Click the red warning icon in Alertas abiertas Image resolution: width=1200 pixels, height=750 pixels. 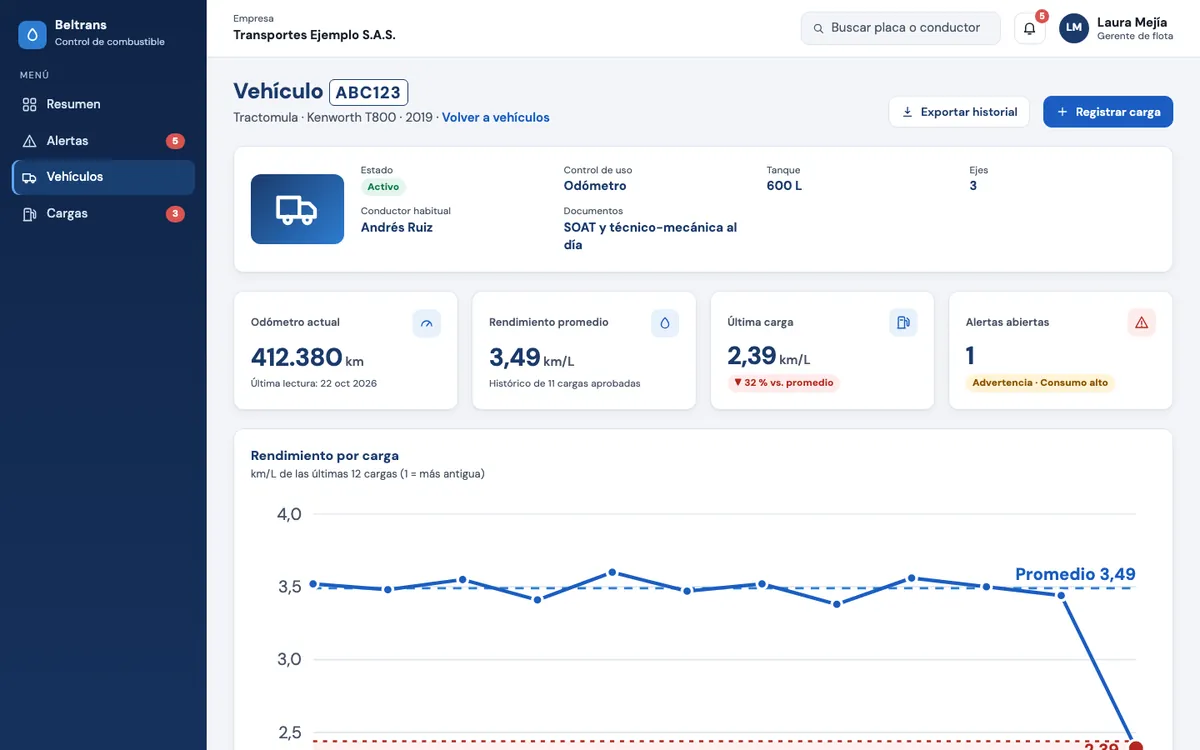coord(1141,323)
